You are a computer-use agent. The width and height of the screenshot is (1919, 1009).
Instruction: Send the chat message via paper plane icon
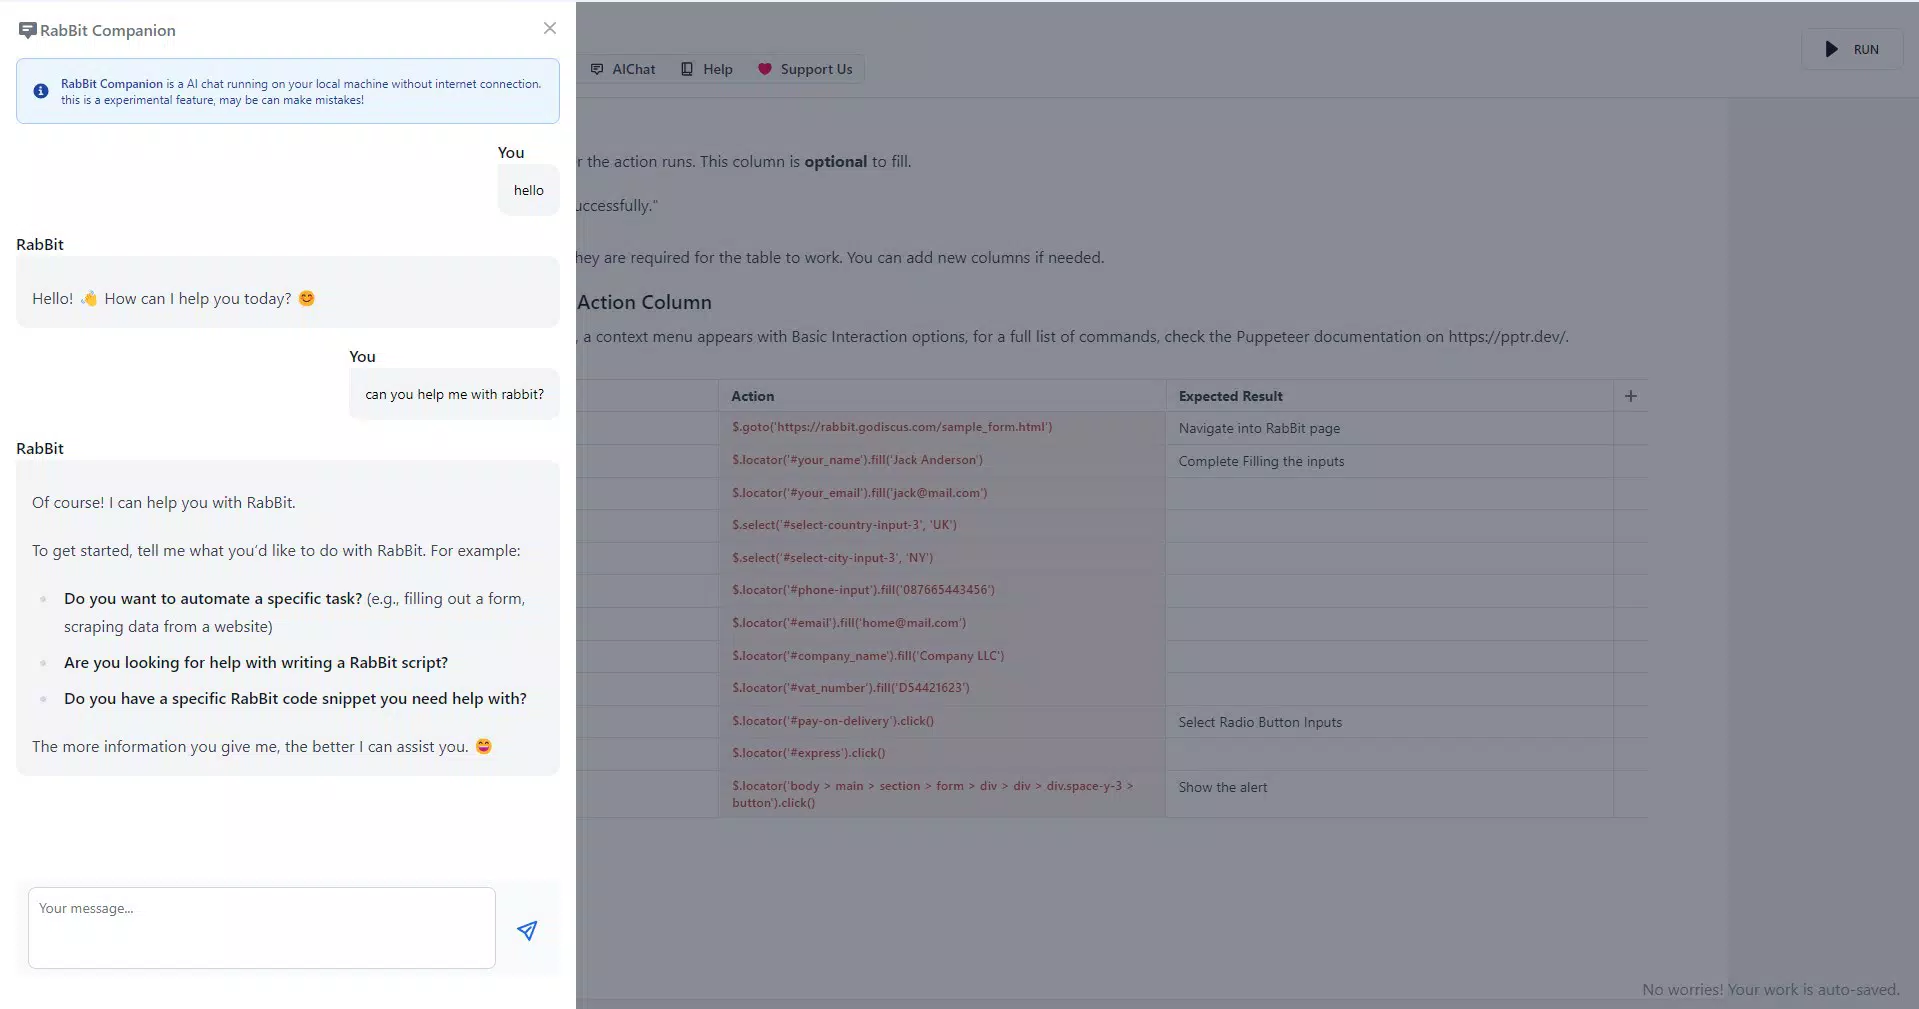click(527, 931)
